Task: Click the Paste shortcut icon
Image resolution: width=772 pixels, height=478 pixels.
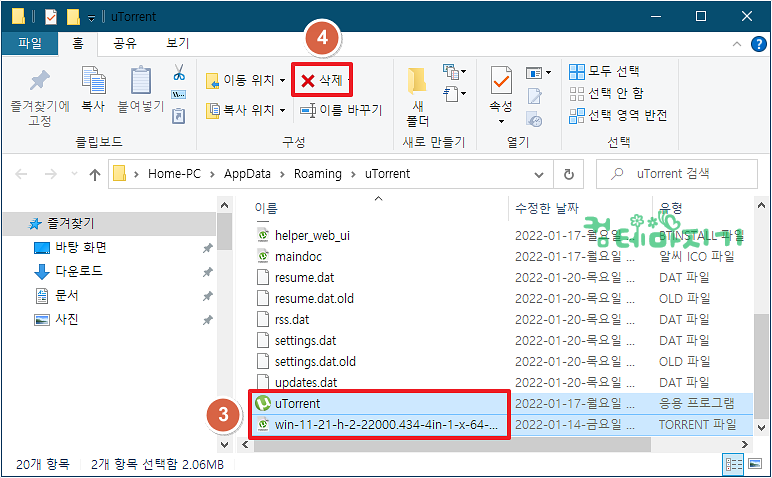Action: (178, 116)
